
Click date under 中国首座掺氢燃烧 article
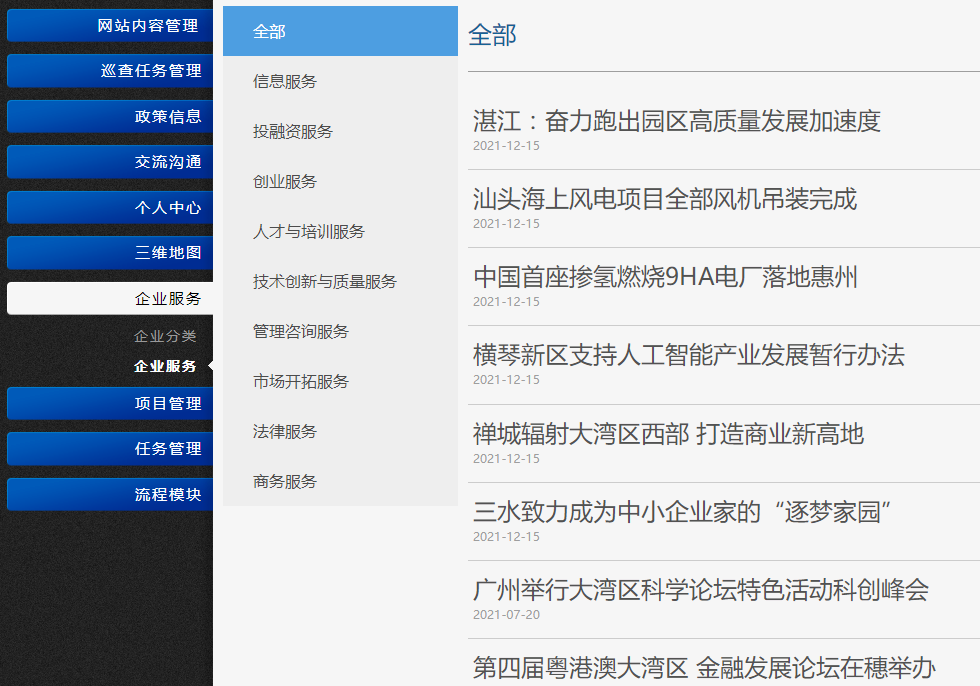[506, 302]
